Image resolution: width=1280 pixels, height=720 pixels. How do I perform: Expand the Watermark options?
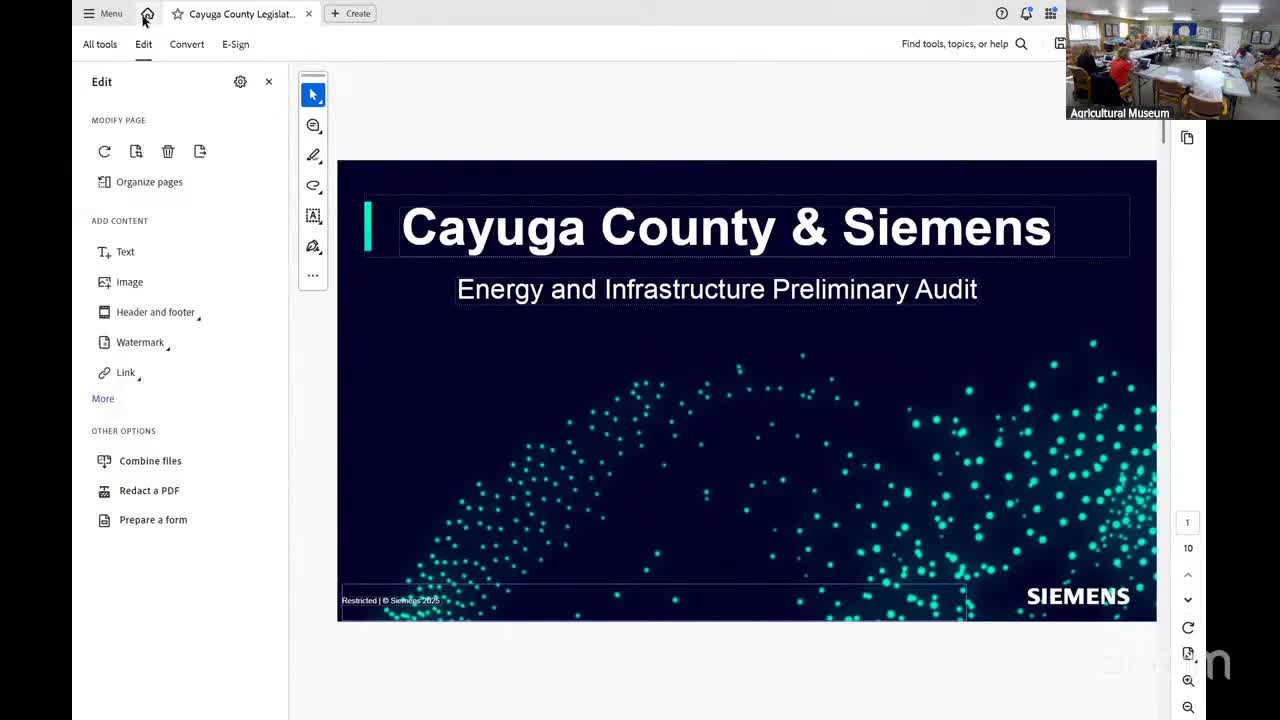point(134,342)
